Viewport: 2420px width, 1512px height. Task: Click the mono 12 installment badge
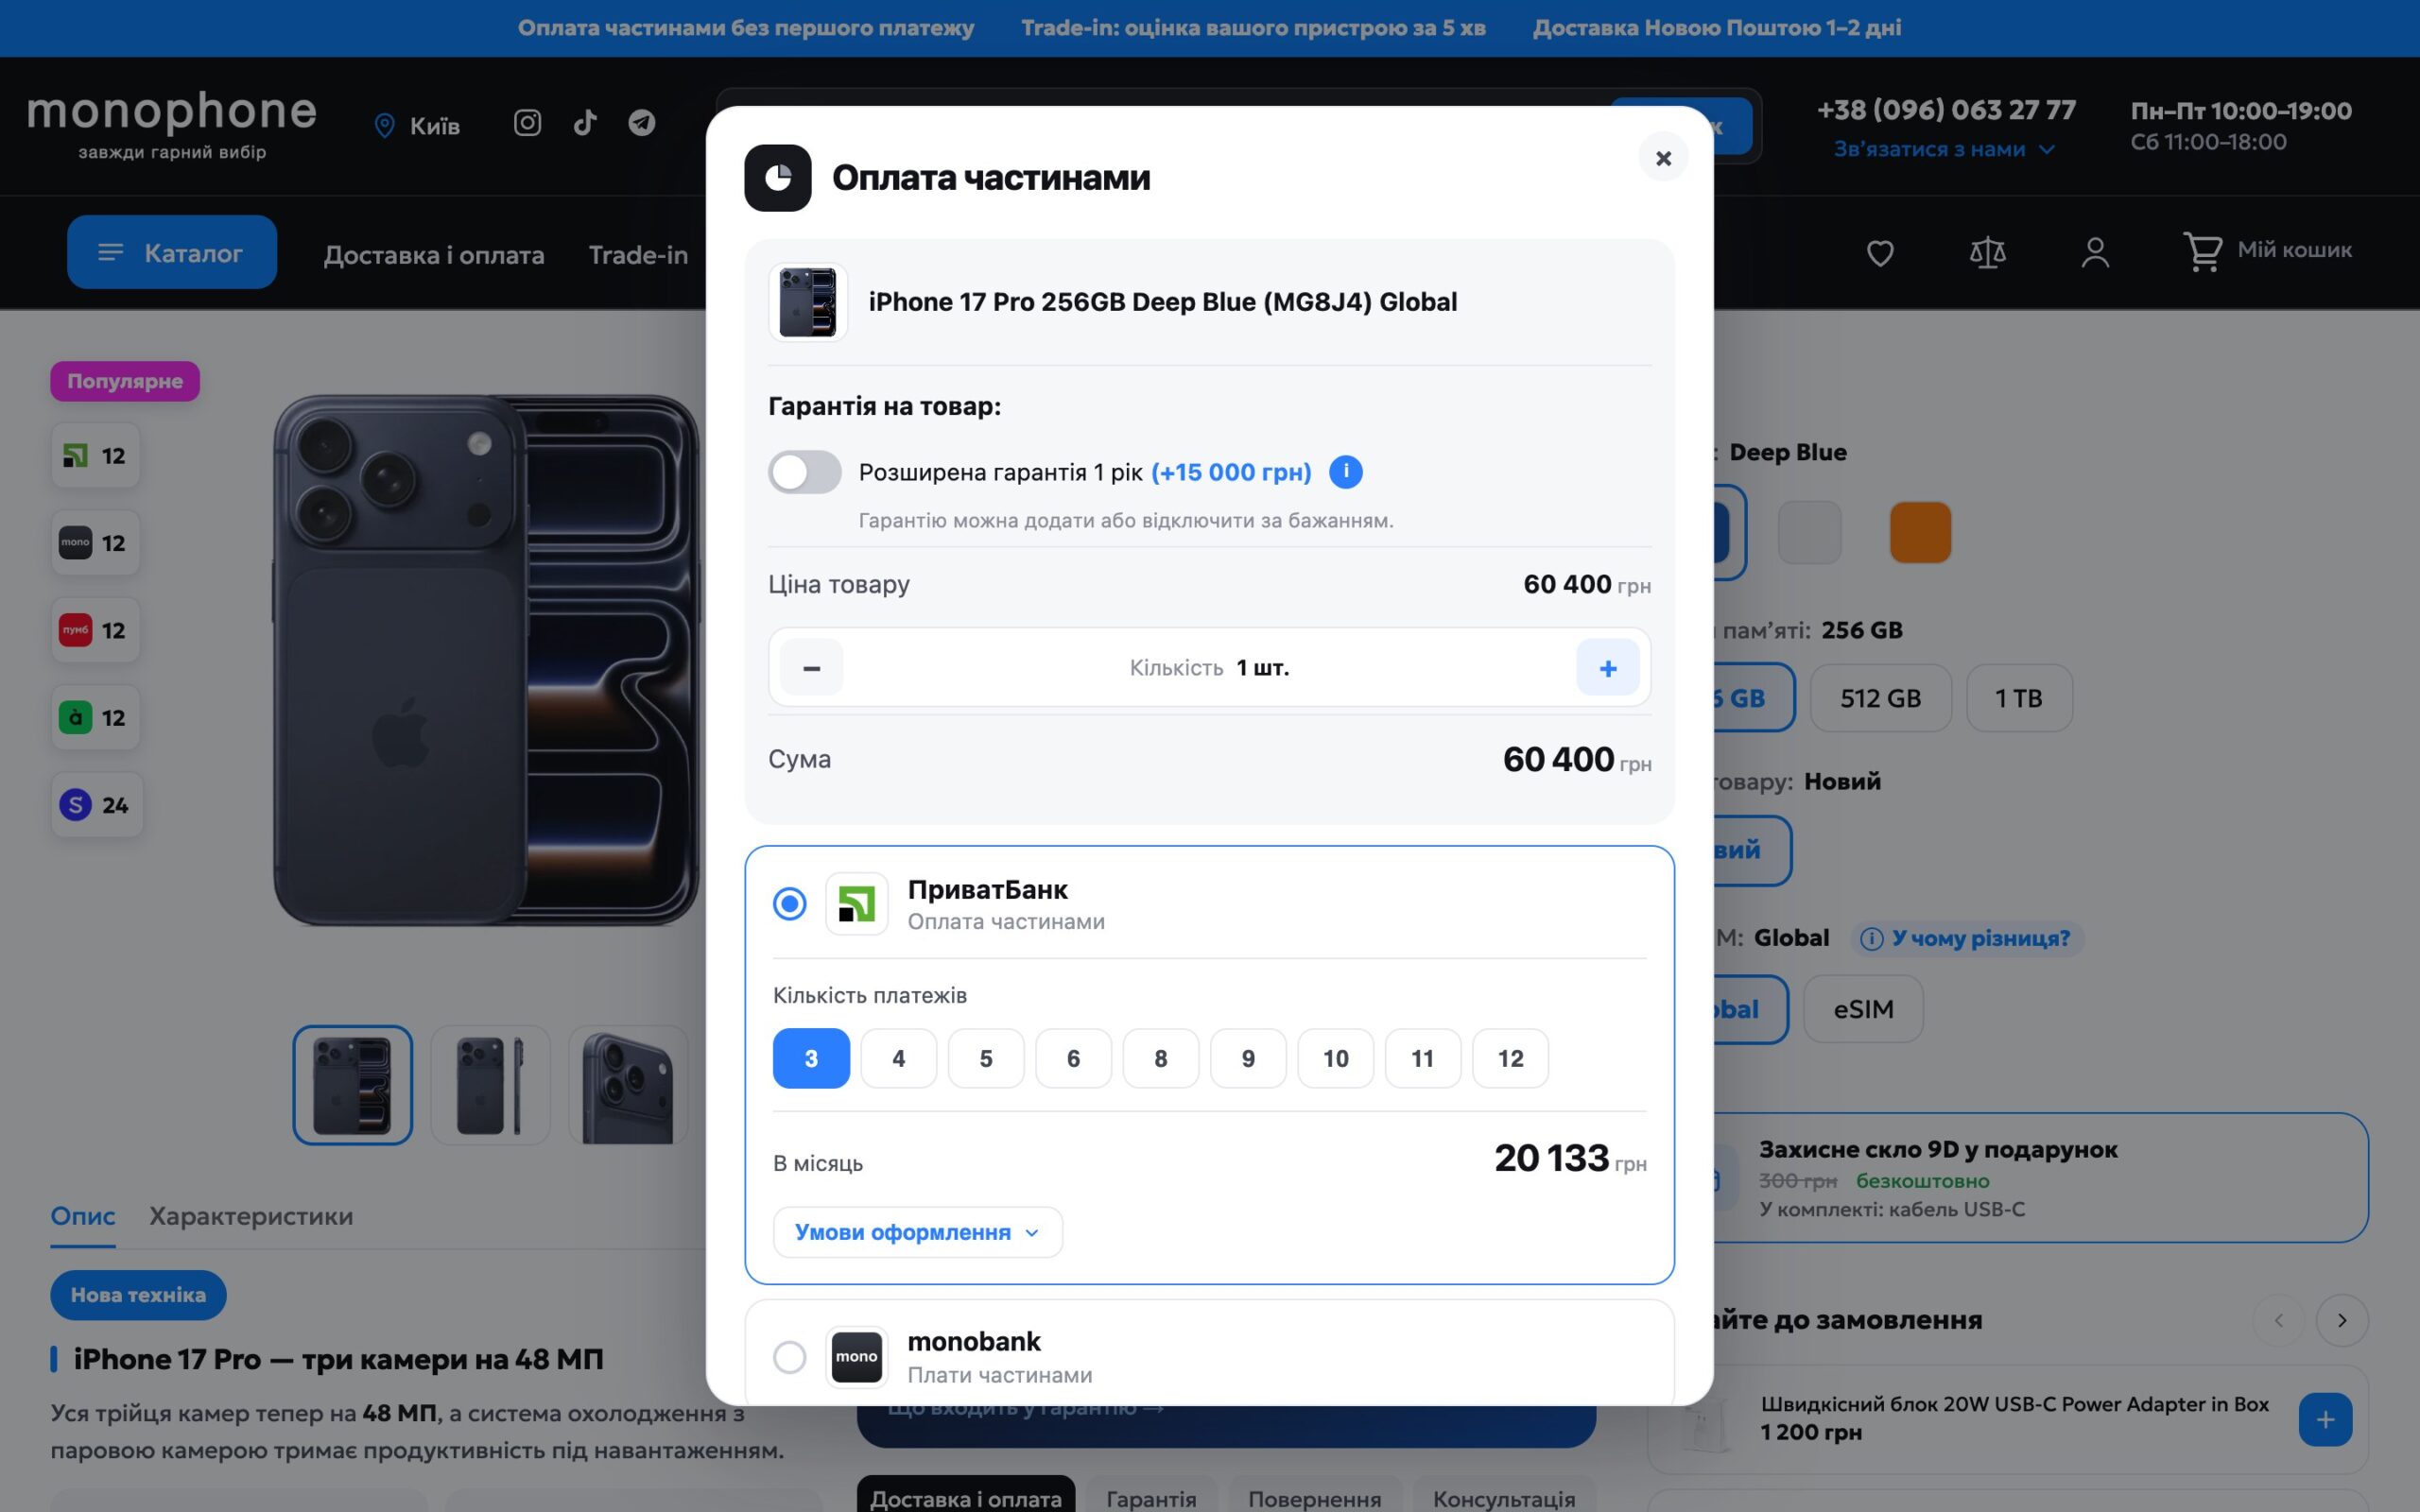click(x=95, y=543)
